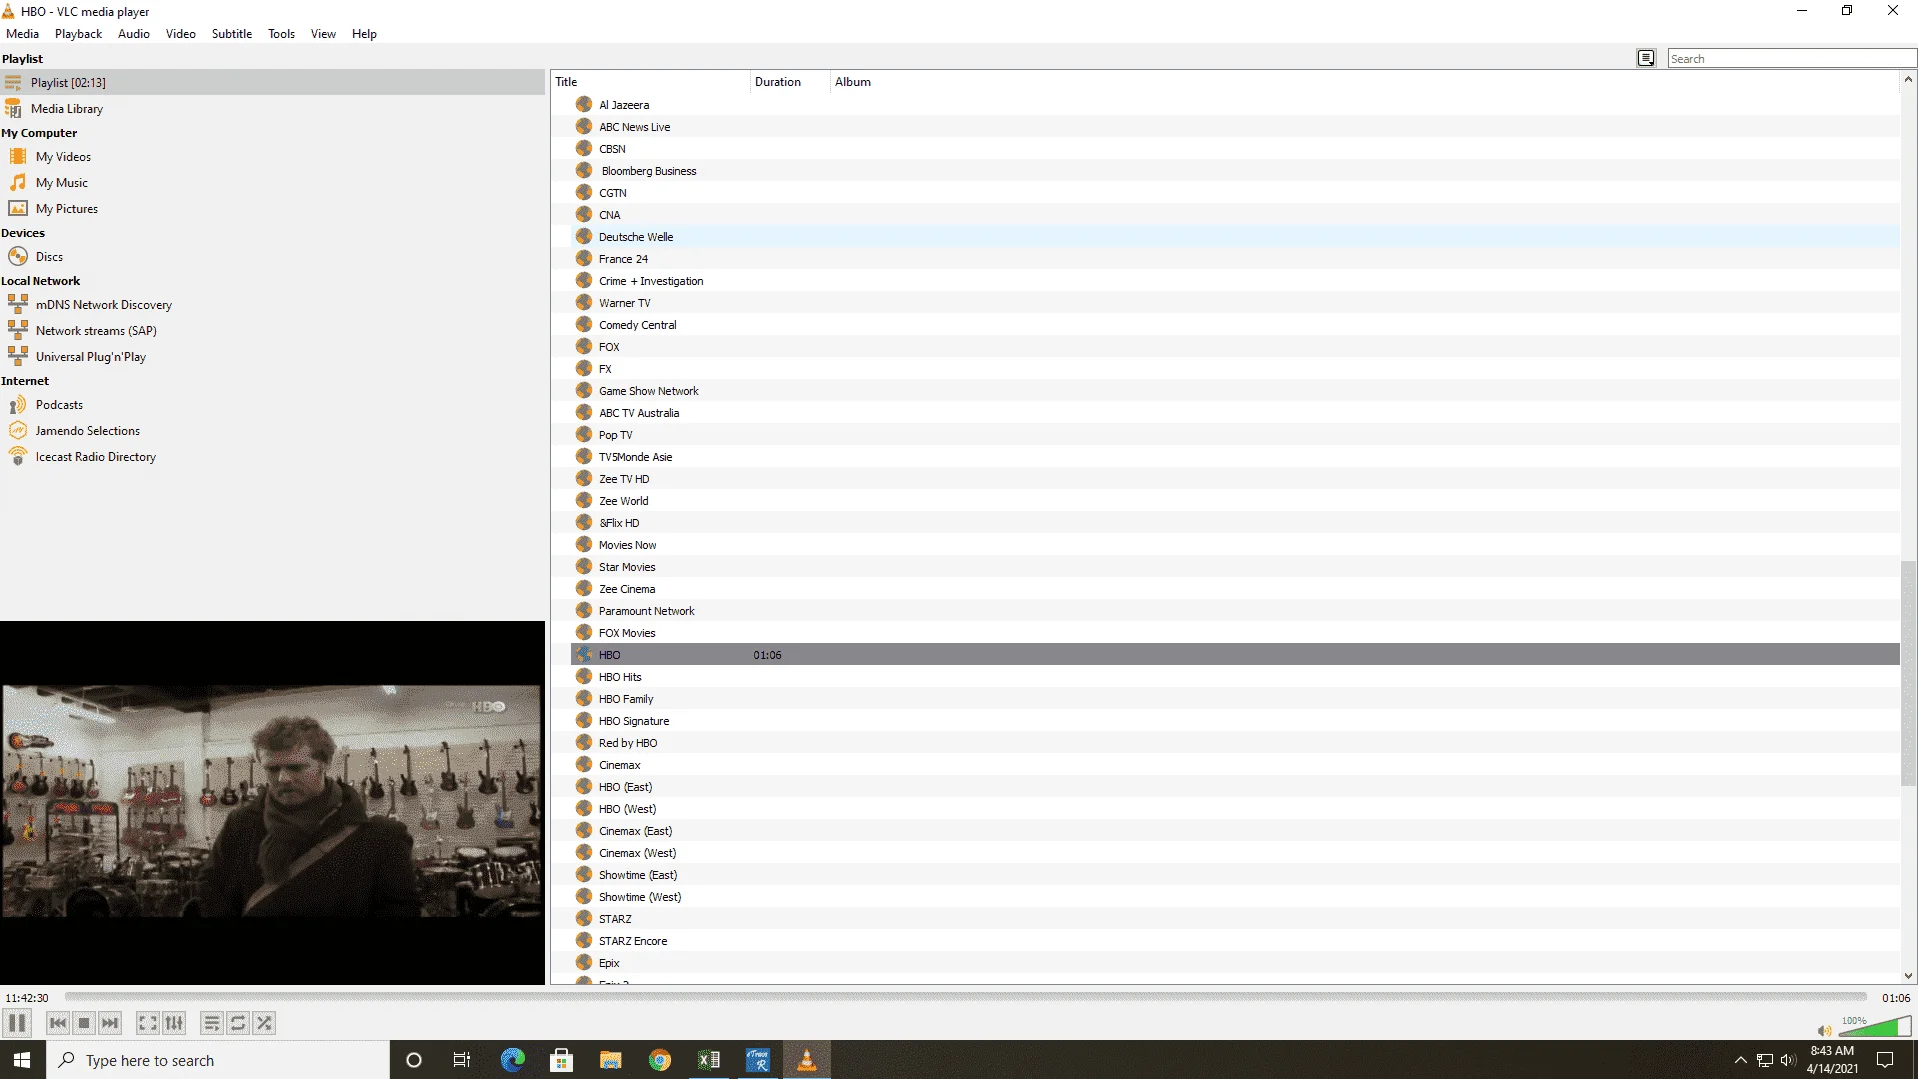This screenshot has width=1918, height=1079.
Task: Stop playback with the stop button
Action: pos(84,1023)
